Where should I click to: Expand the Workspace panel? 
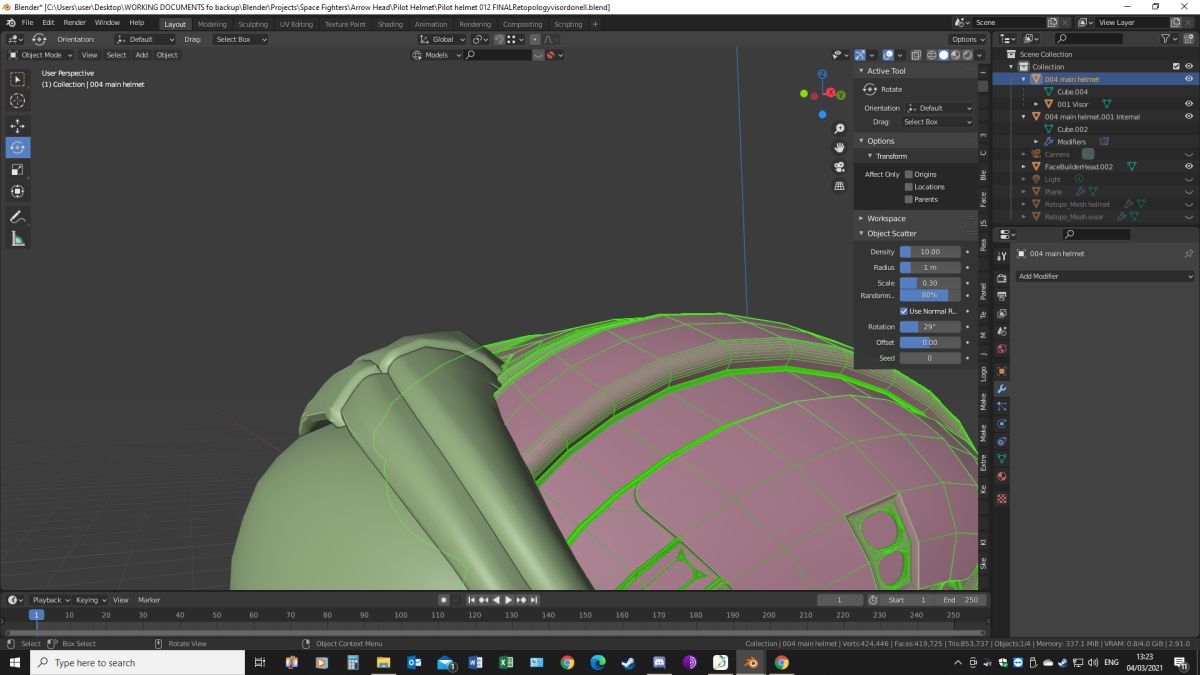(860, 218)
